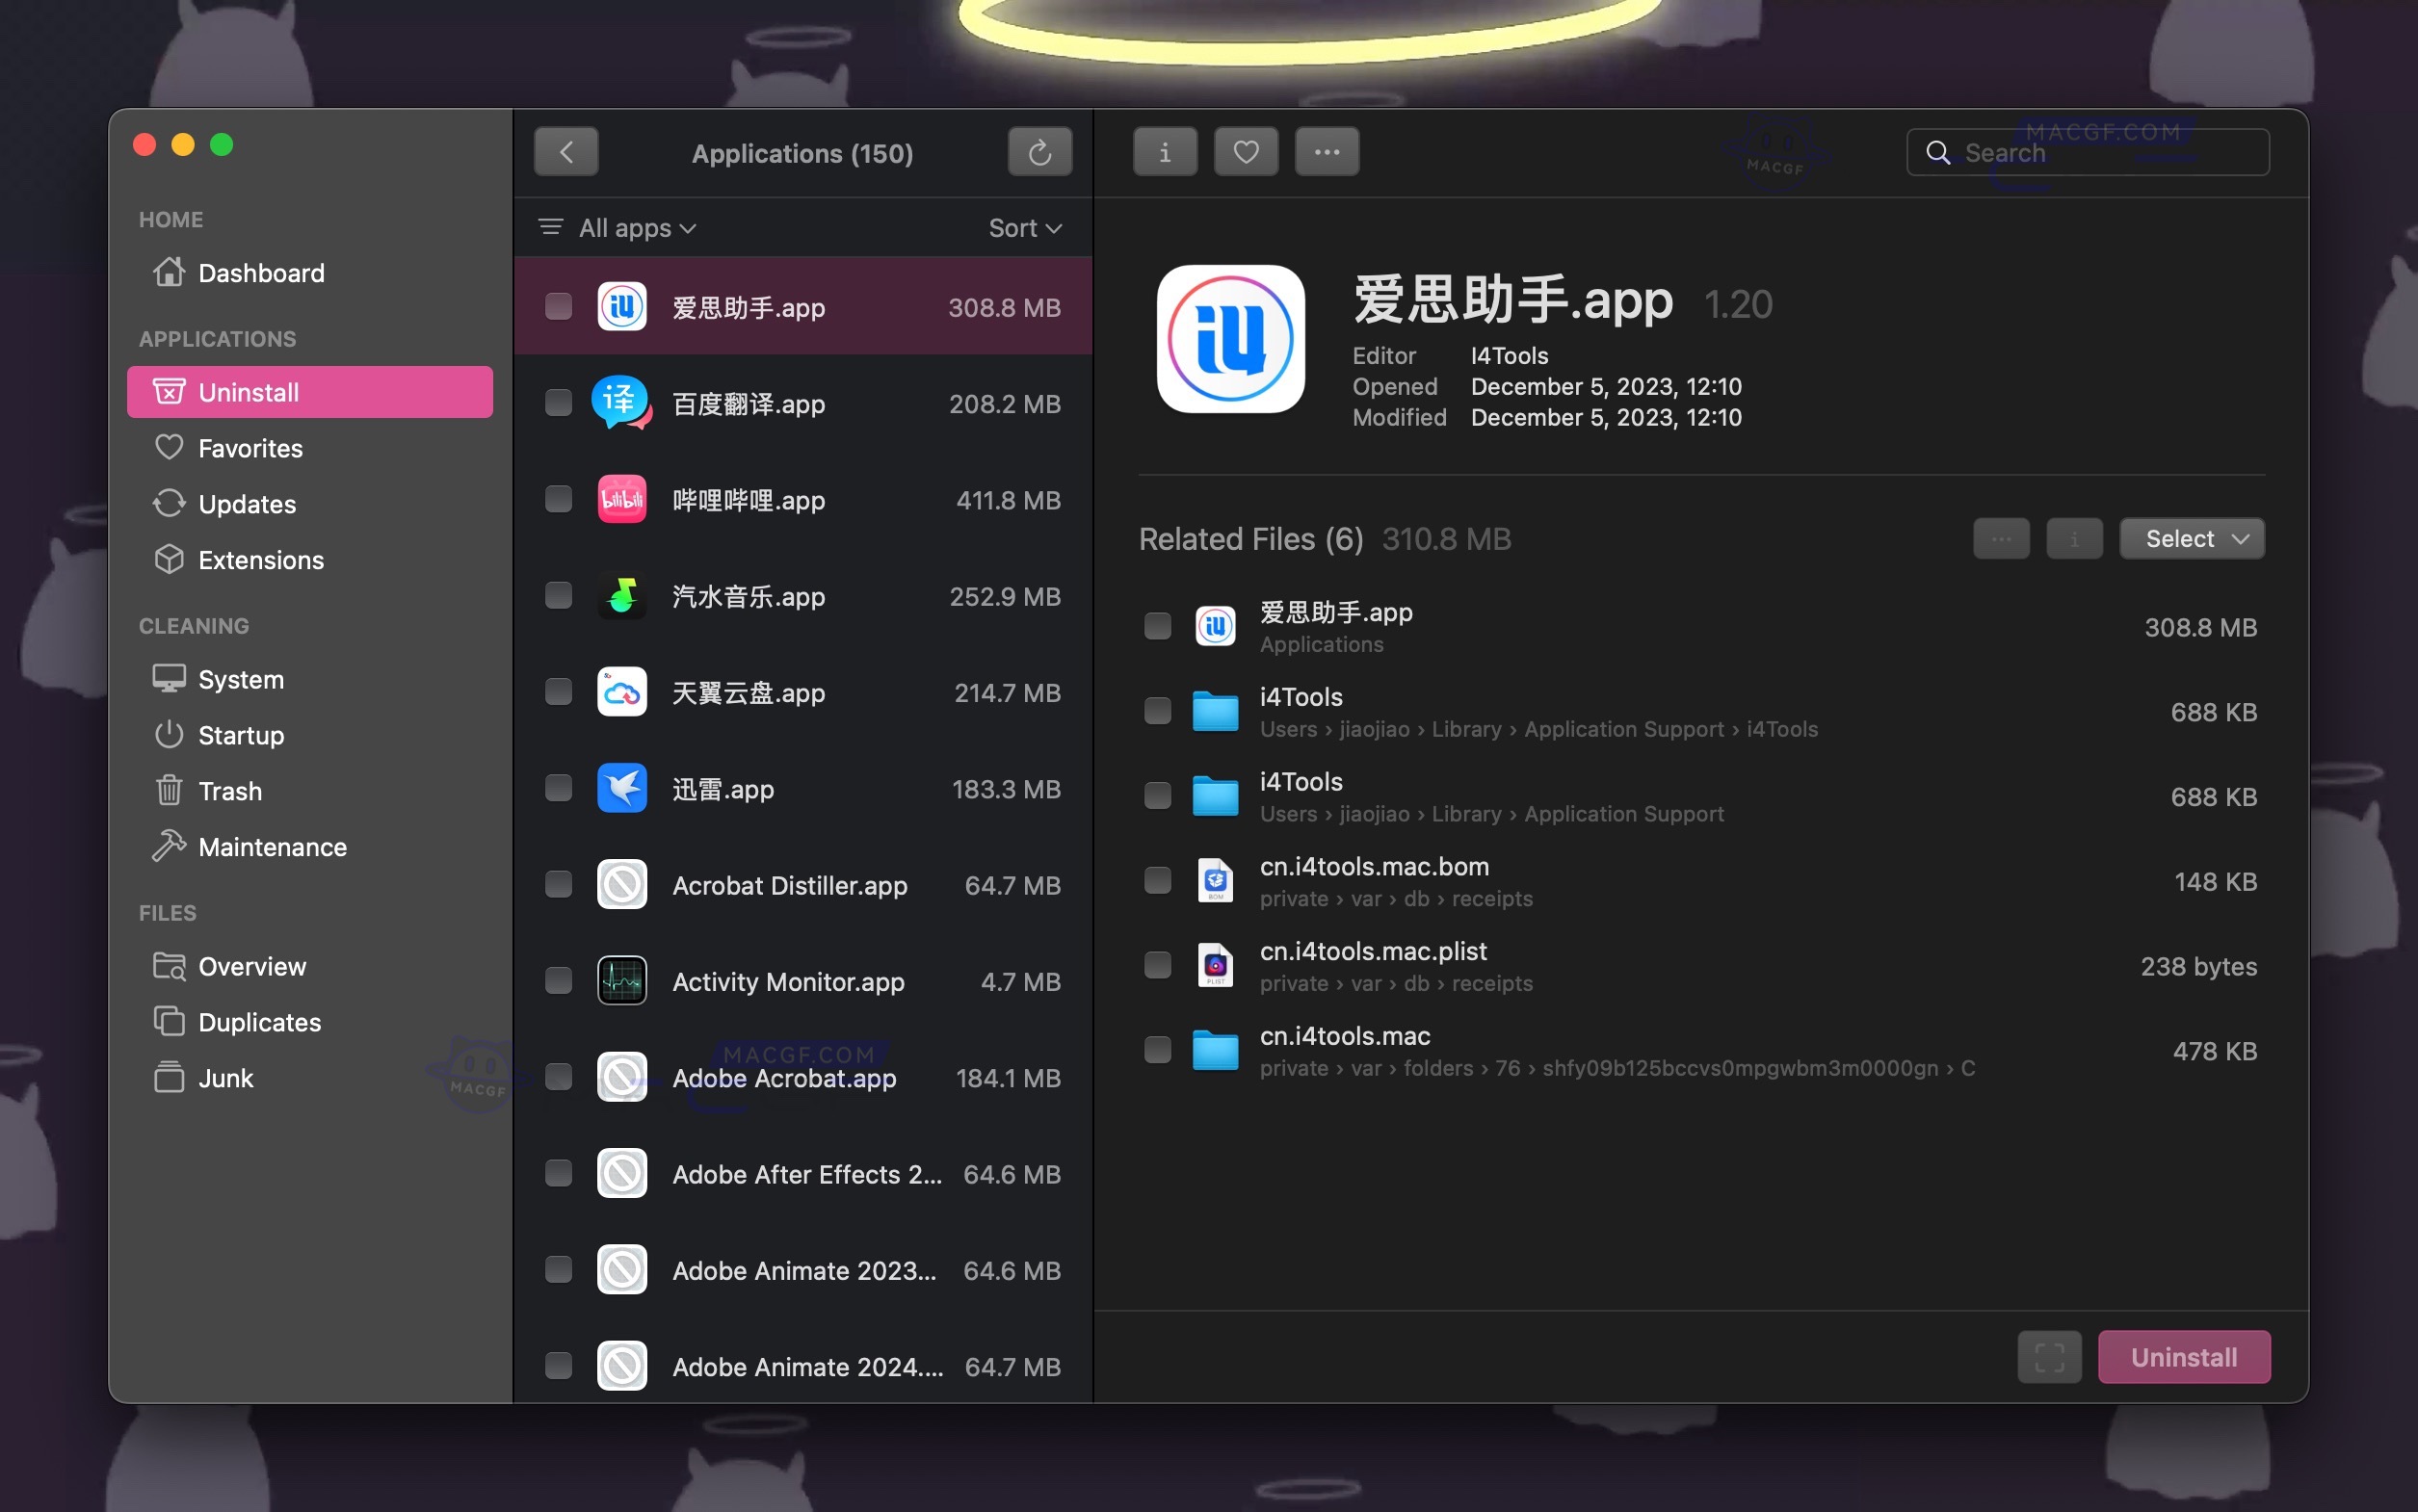Check the checkbox next to 爱思助手.app in the list
2418x1512 pixels.
pyautogui.click(x=558, y=307)
